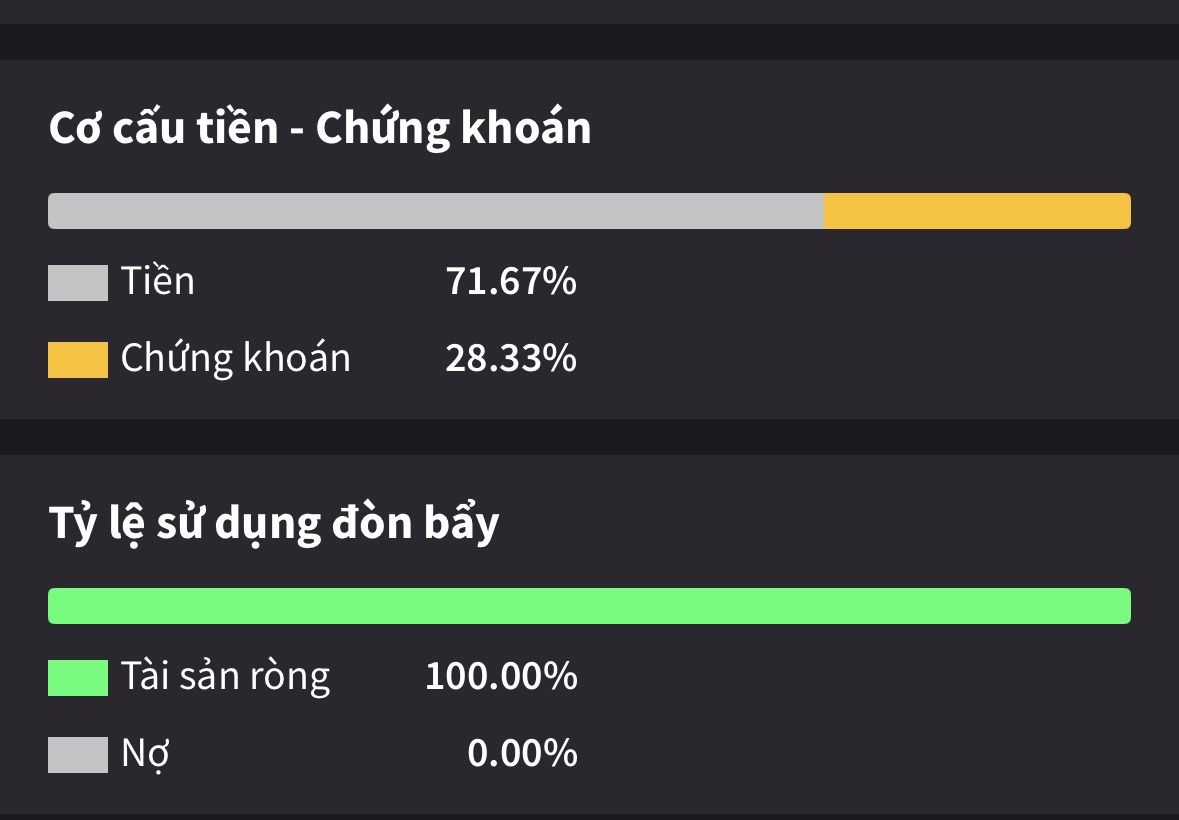Click the 71.67% cash value
This screenshot has width=1179, height=820.
coord(511,281)
